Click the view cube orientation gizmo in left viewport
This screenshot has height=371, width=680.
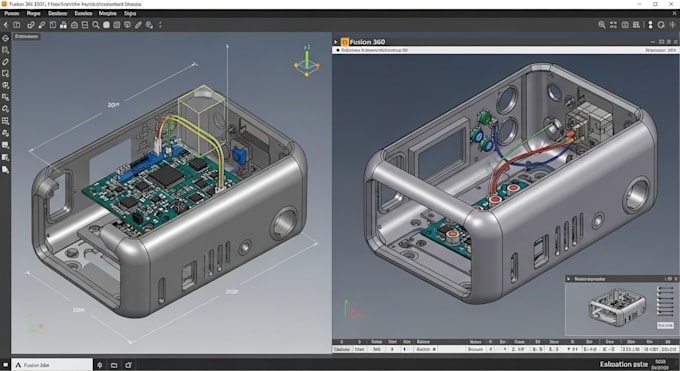coord(307,61)
